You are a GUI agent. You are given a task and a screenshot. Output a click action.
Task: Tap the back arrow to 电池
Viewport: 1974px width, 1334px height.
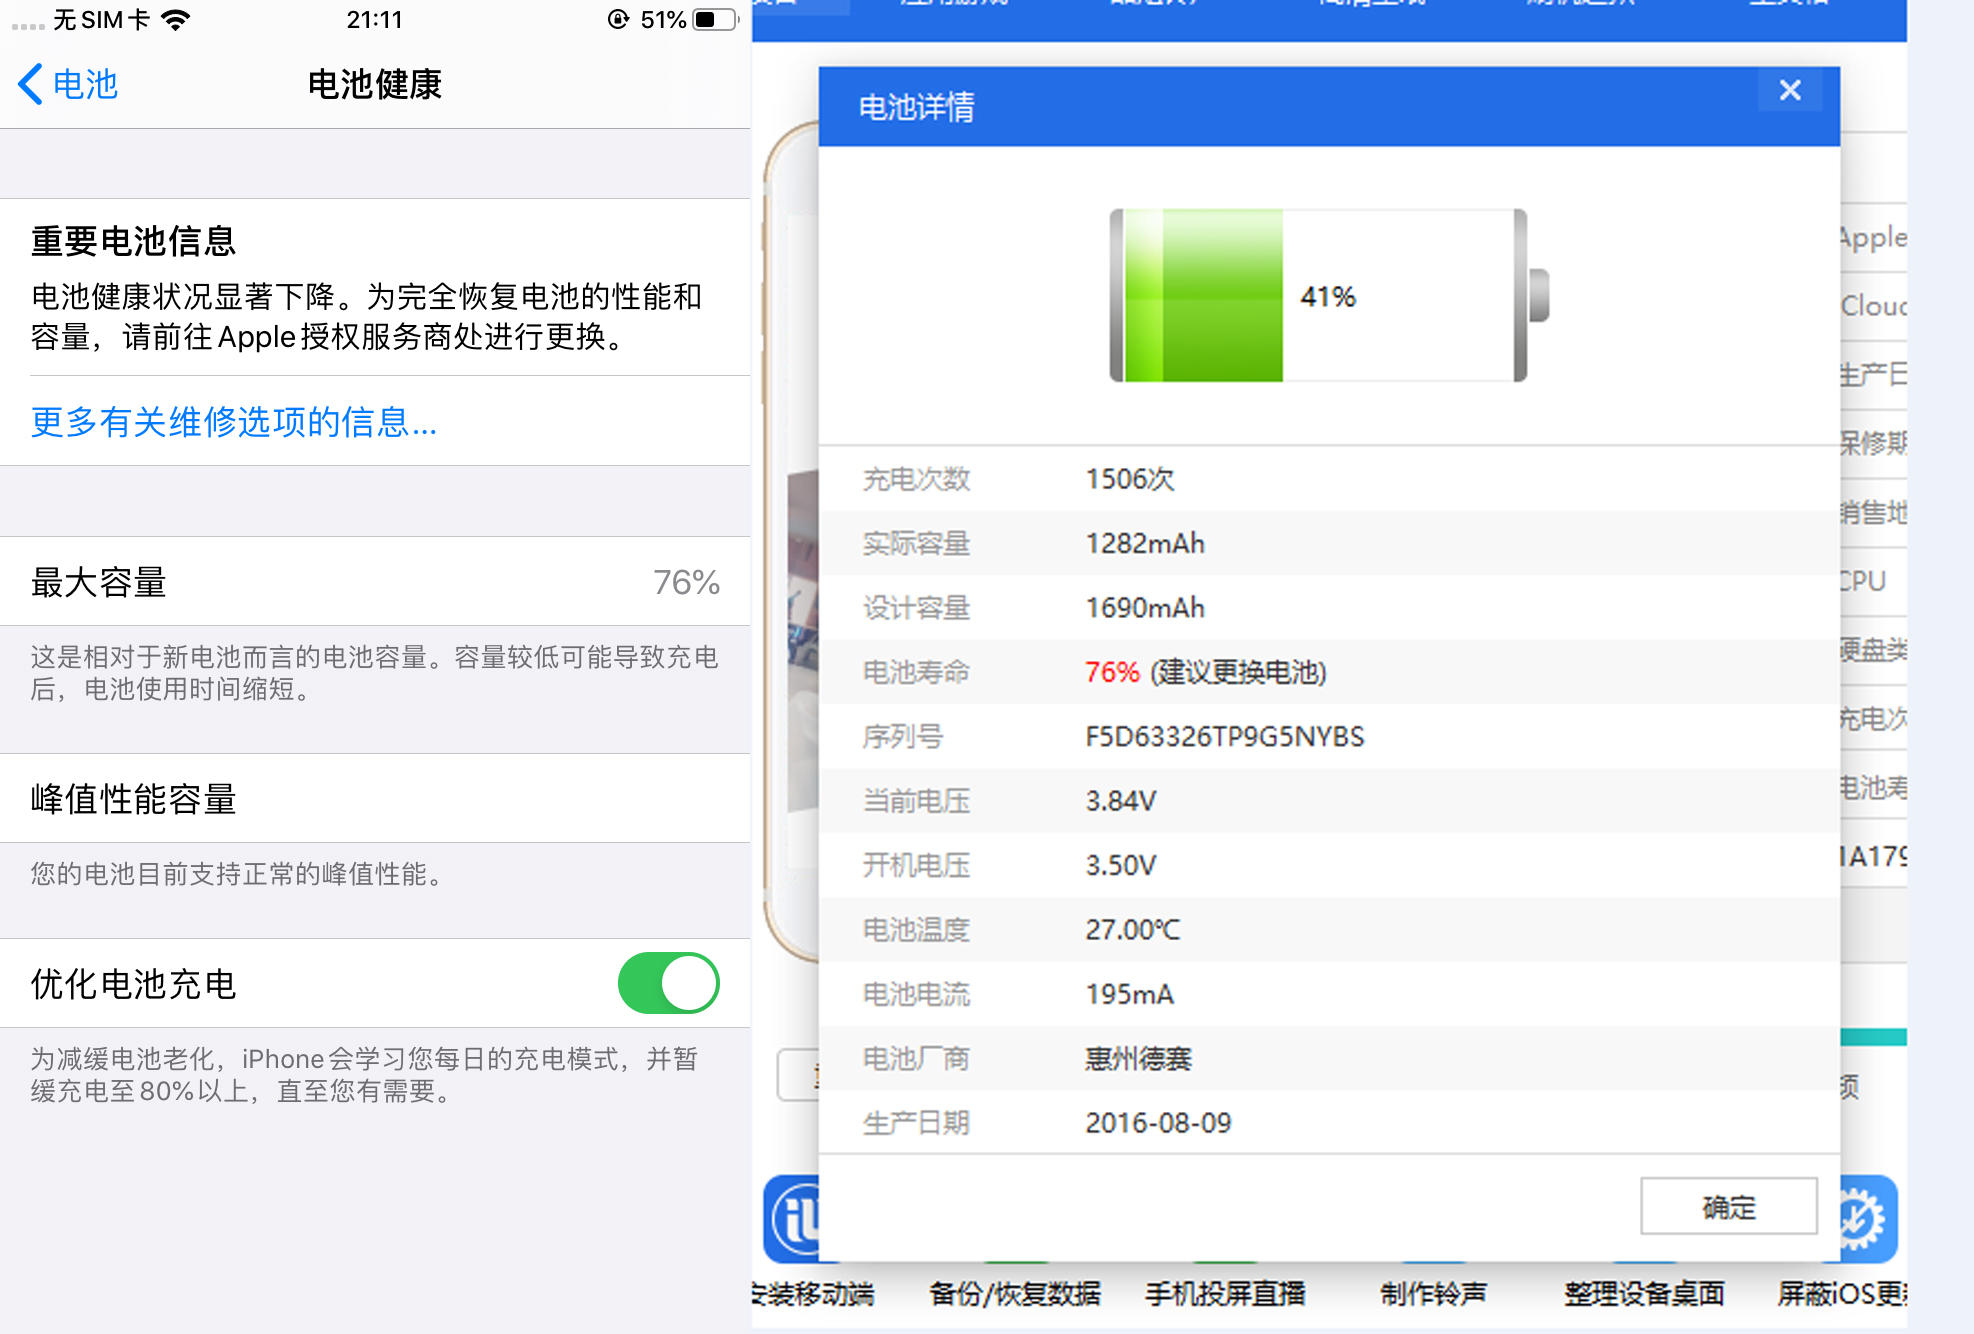[x=68, y=84]
